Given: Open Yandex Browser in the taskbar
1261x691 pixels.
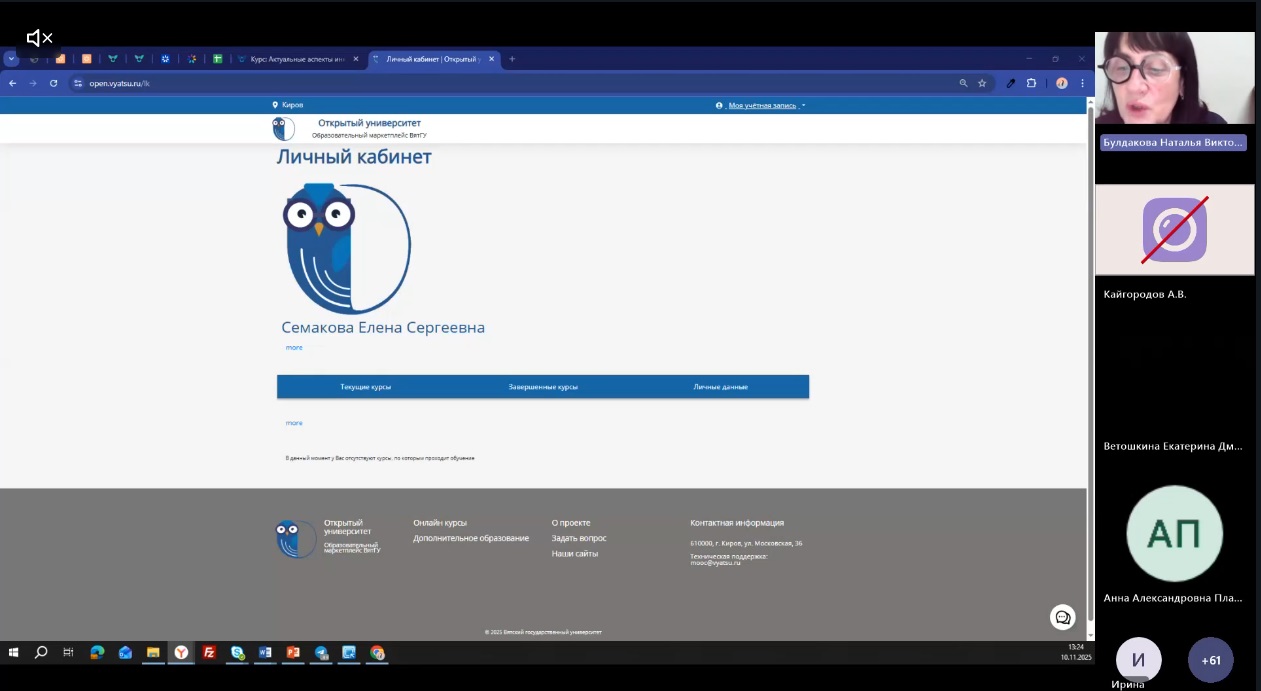Looking at the screenshot, I should (181, 652).
